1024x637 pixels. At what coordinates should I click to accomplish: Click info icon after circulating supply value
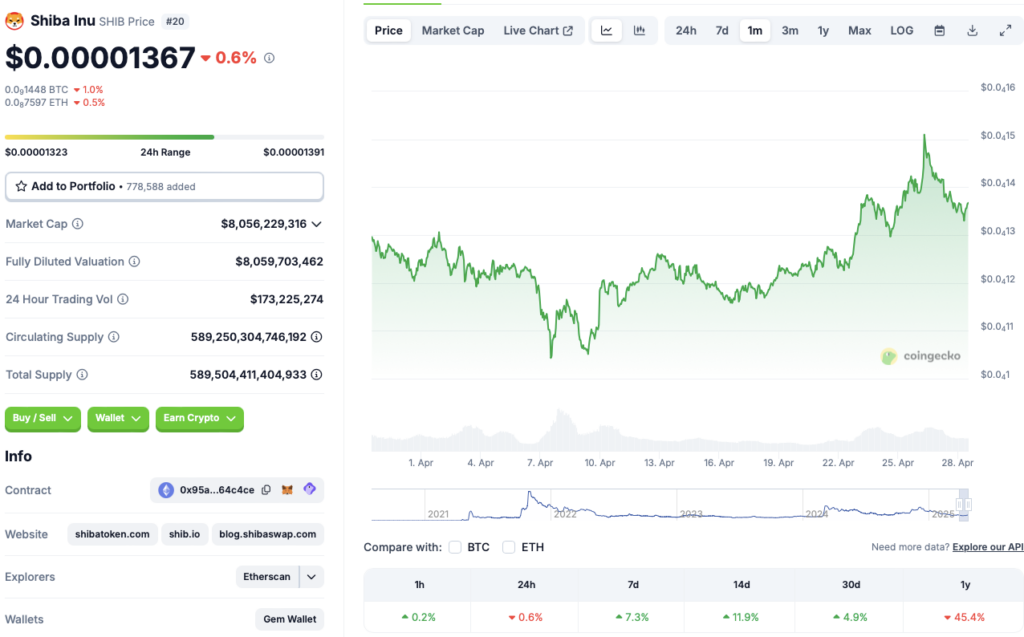(x=317, y=337)
